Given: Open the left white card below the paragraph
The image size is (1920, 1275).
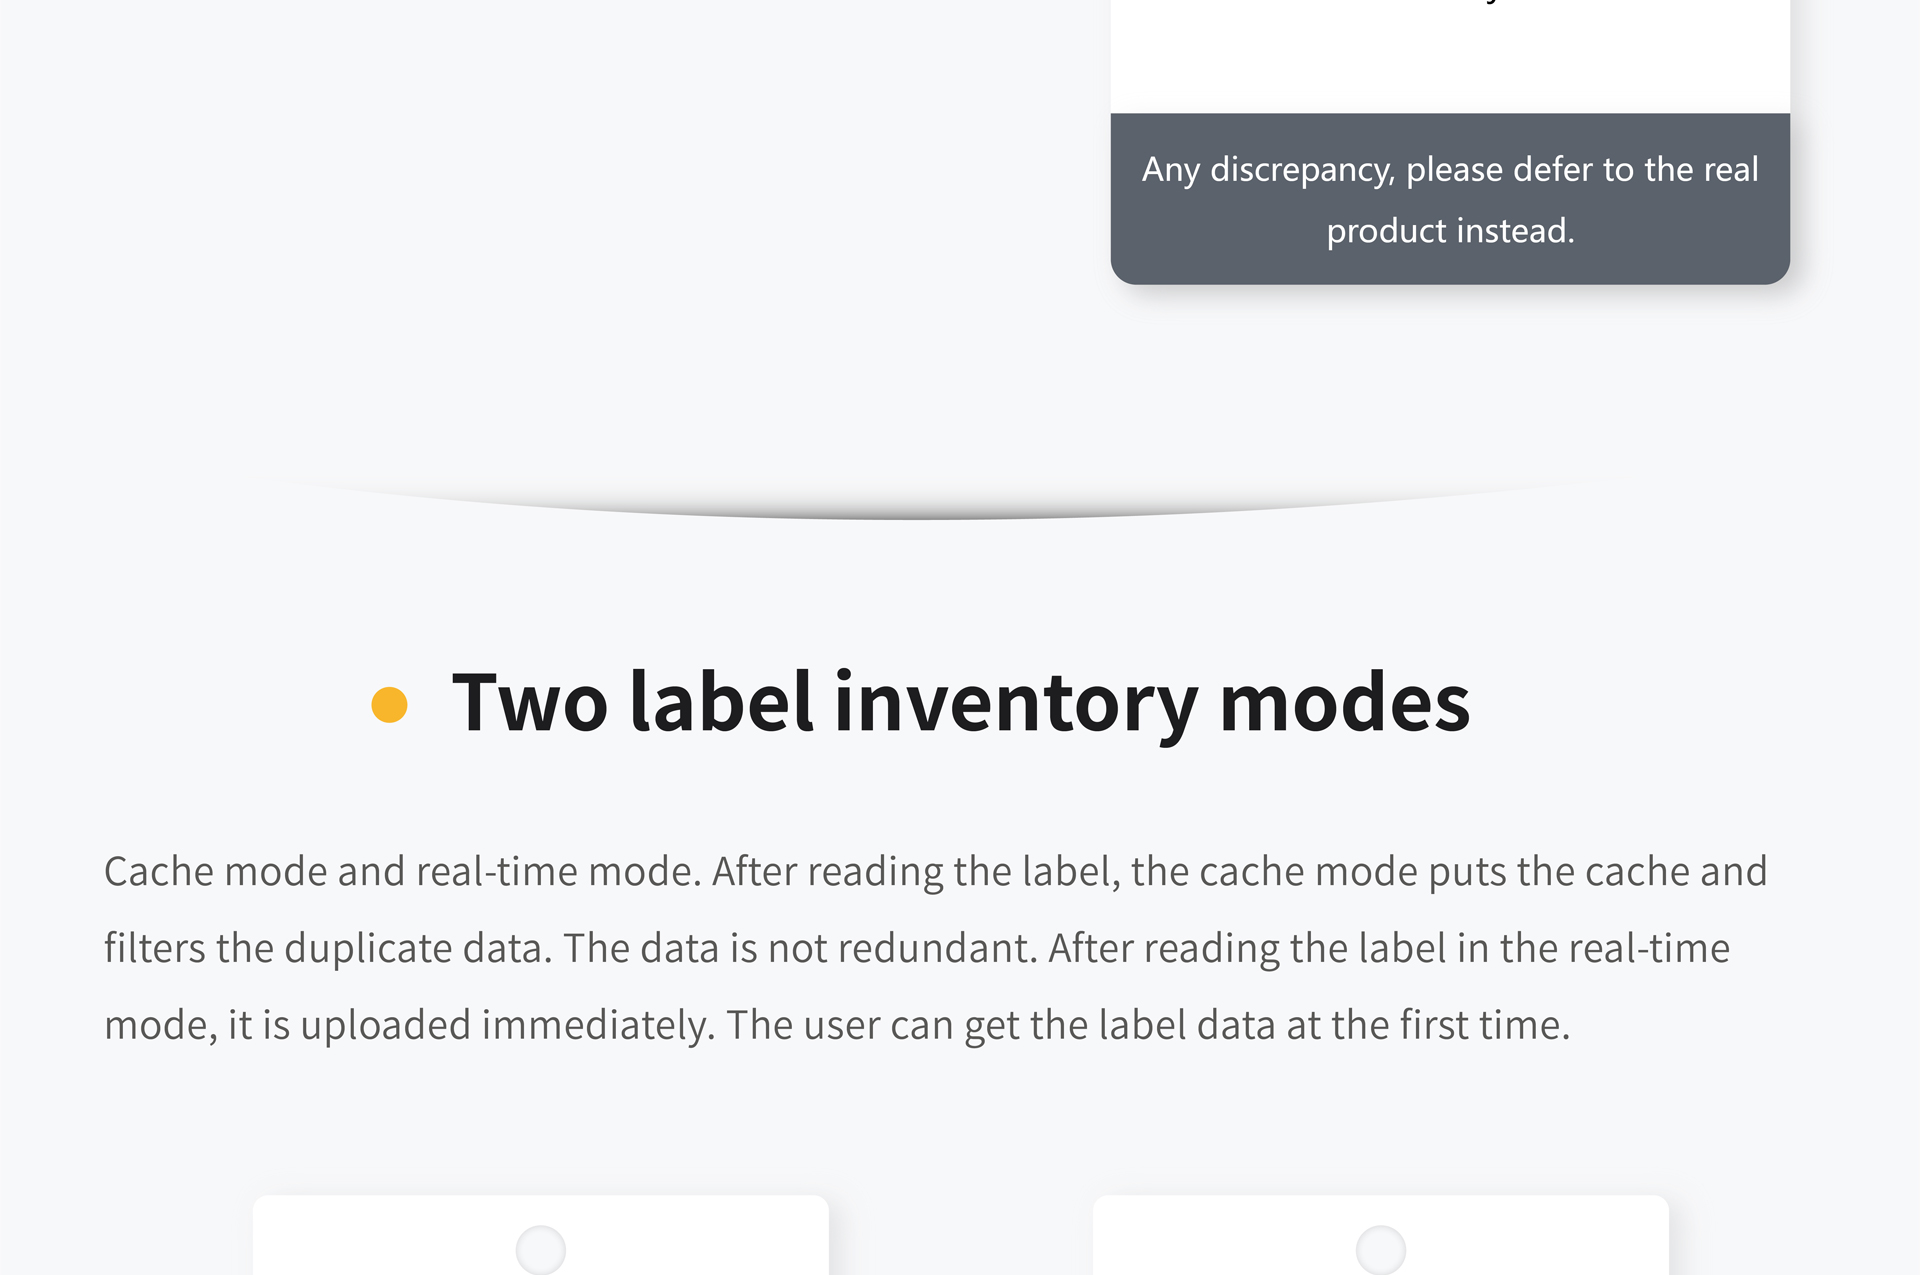Looking at the screenshot, I should coord(541,1235).
